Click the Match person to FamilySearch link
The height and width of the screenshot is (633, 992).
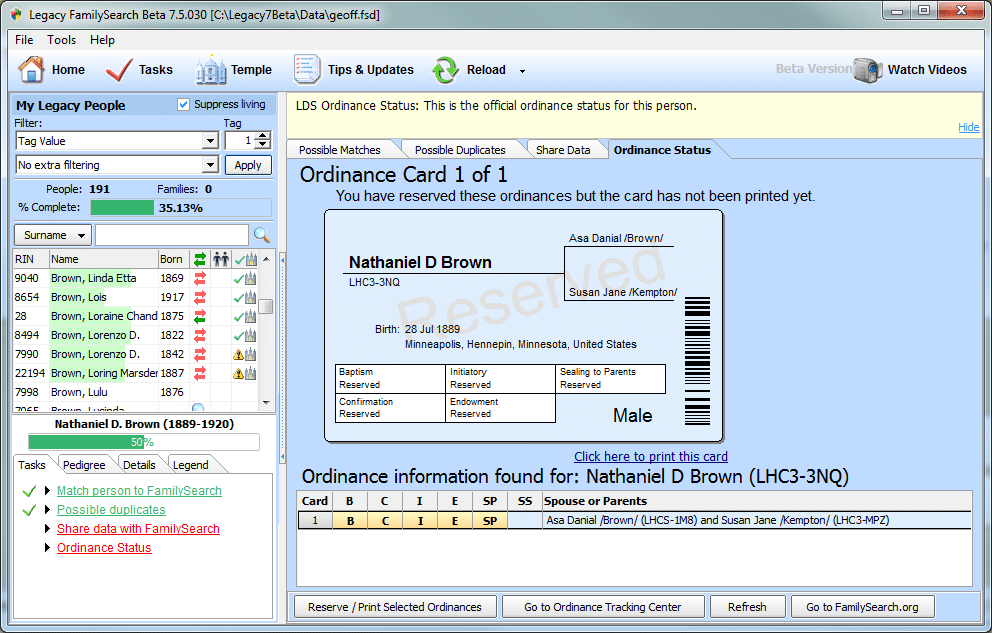139,491
